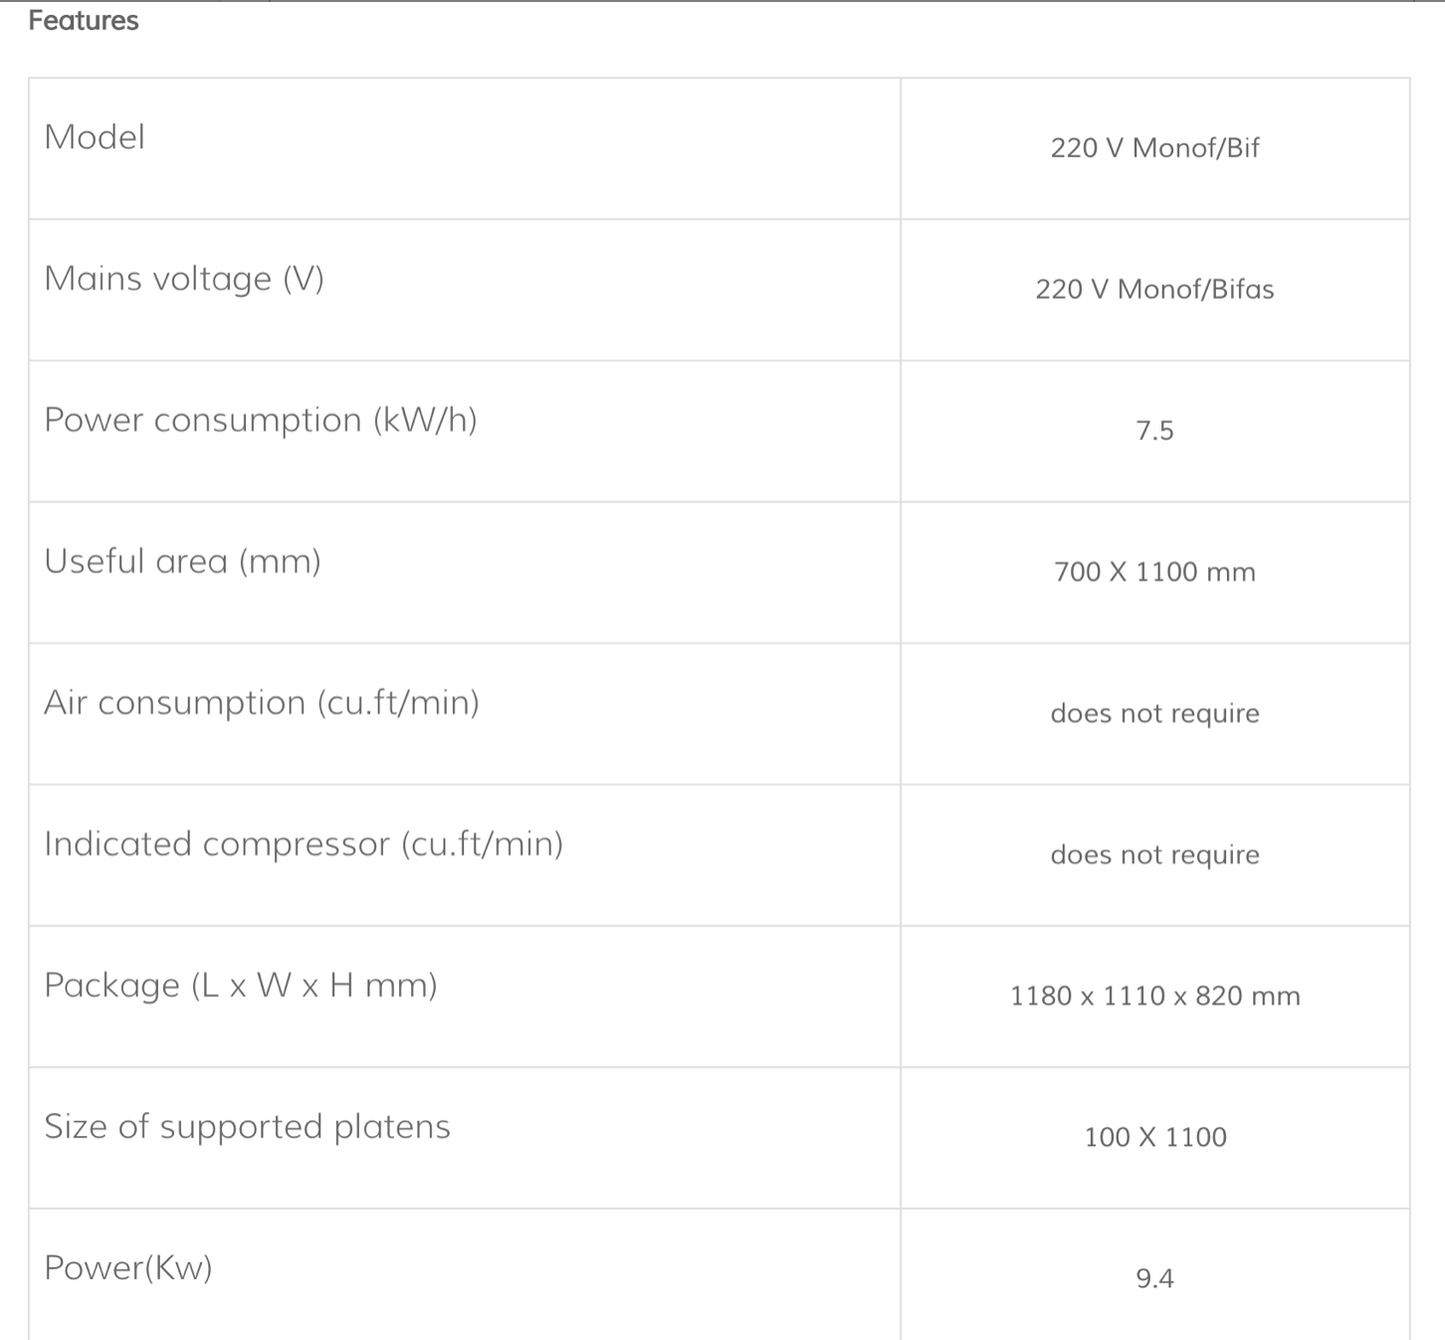Click the Indicated compressor (cu.ft/min) label
Screen dimensions: 1445x1340
pos(303,844)
